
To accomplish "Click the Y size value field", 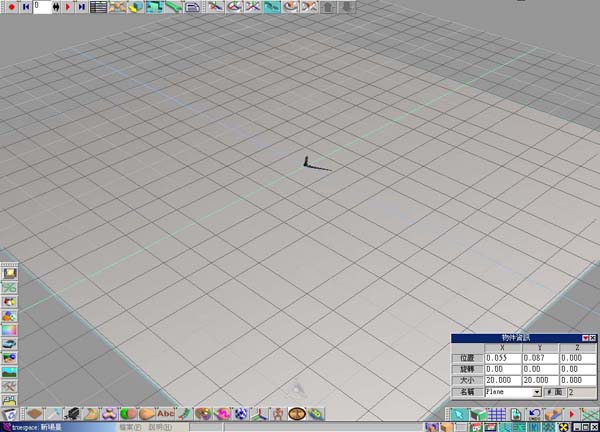I will point(541,381).
